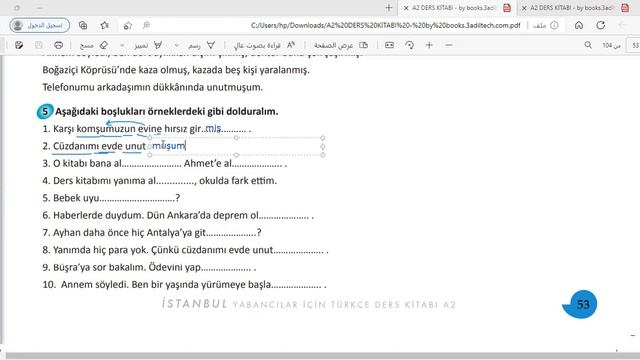Select the Highlight tool
Image resolution: width=640 pixels, height=360 pixels.
(148, 45)
